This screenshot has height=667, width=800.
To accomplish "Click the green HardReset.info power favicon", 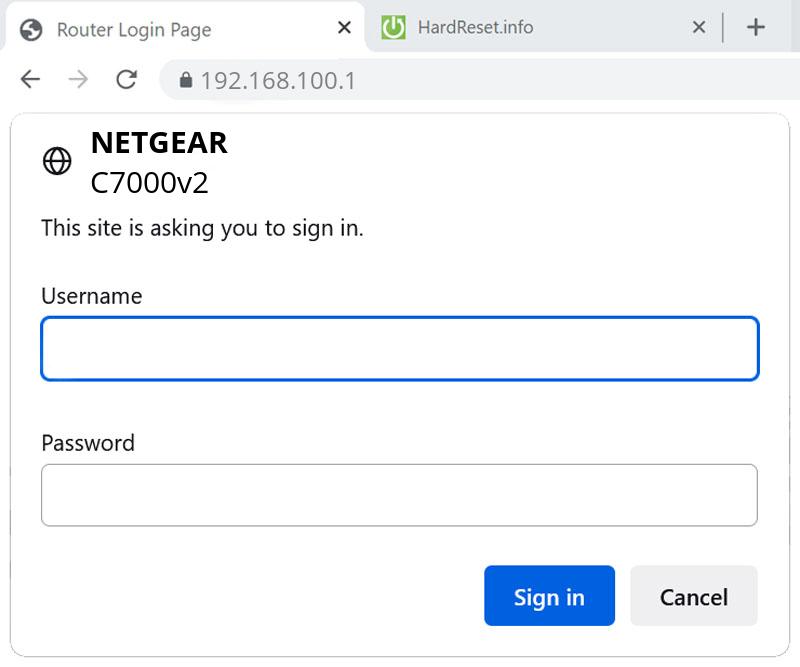I will 394,27.
